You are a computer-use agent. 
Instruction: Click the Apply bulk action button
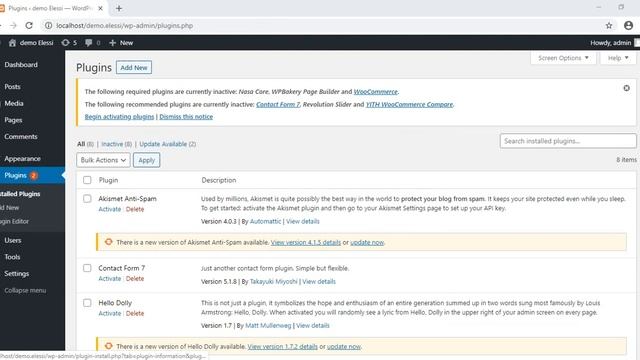tap(147, 160)
